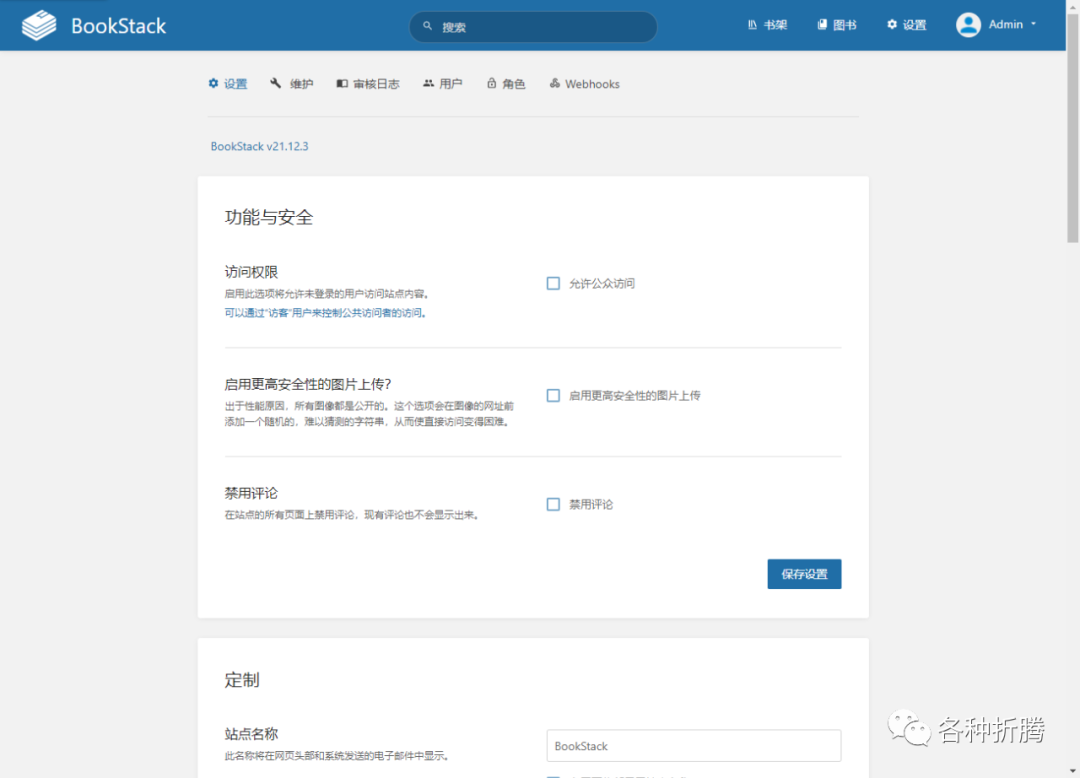Tick the 启用更高安全性的图片上传 checkbox
Viewport: 1080px width, 778px height.
(x=553, y=395)
